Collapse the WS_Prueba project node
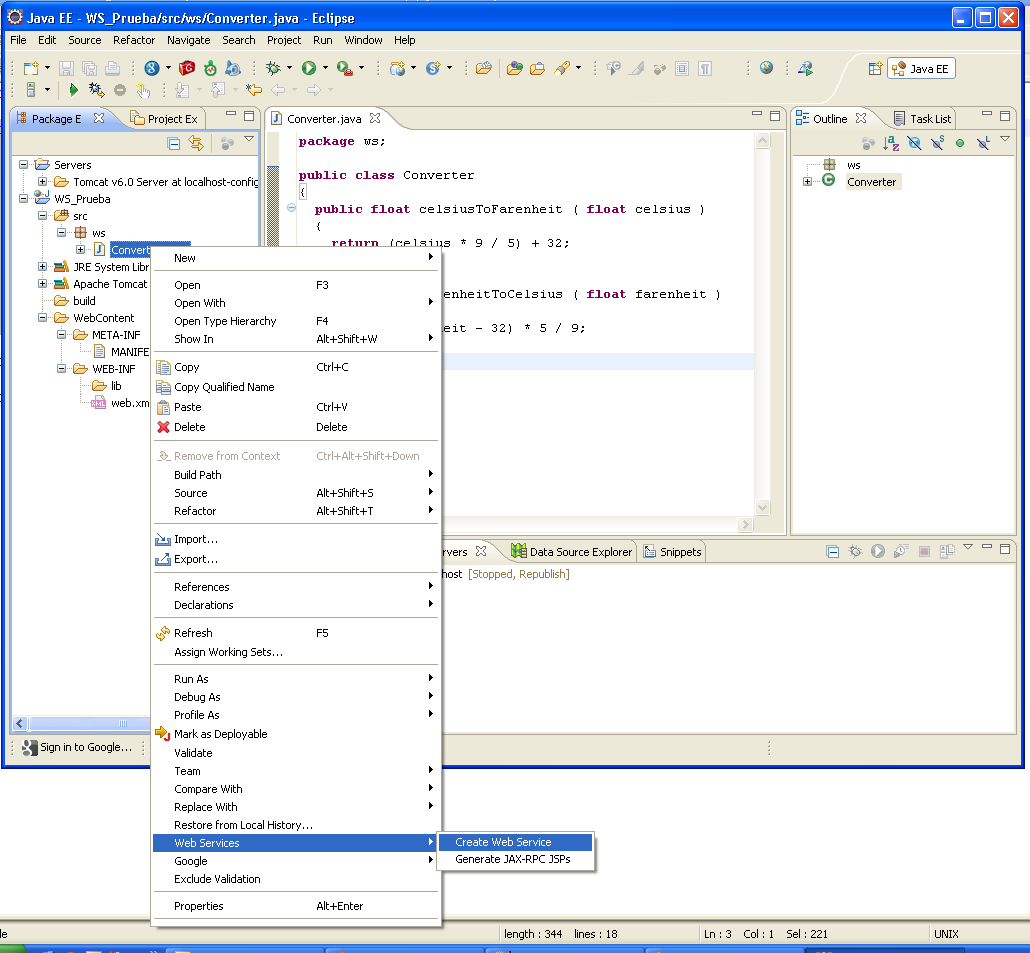Screen dimensions: 1030x953 [x=24, y=198]
